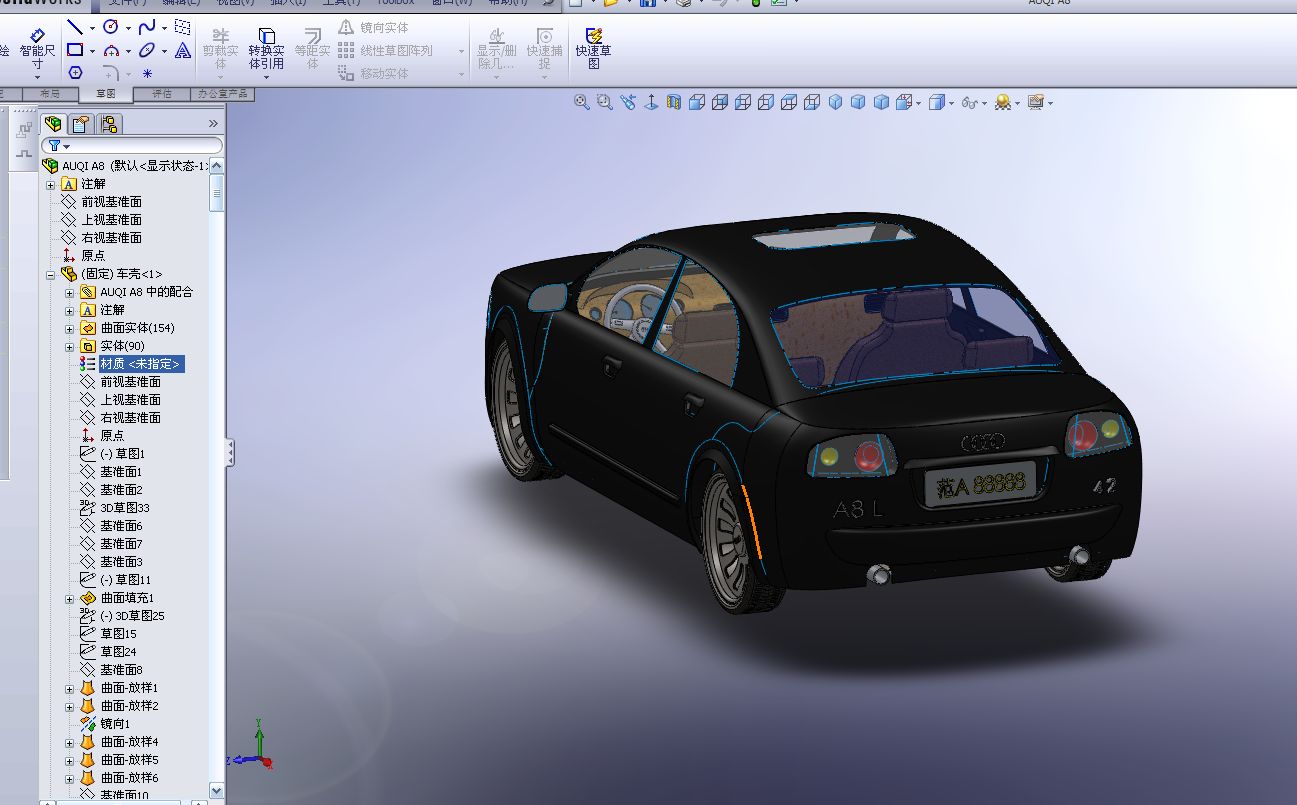Select 材质 <未指定> in the tree
The width and height of the screenshot is (1297, 805).
tap(140, 364)
